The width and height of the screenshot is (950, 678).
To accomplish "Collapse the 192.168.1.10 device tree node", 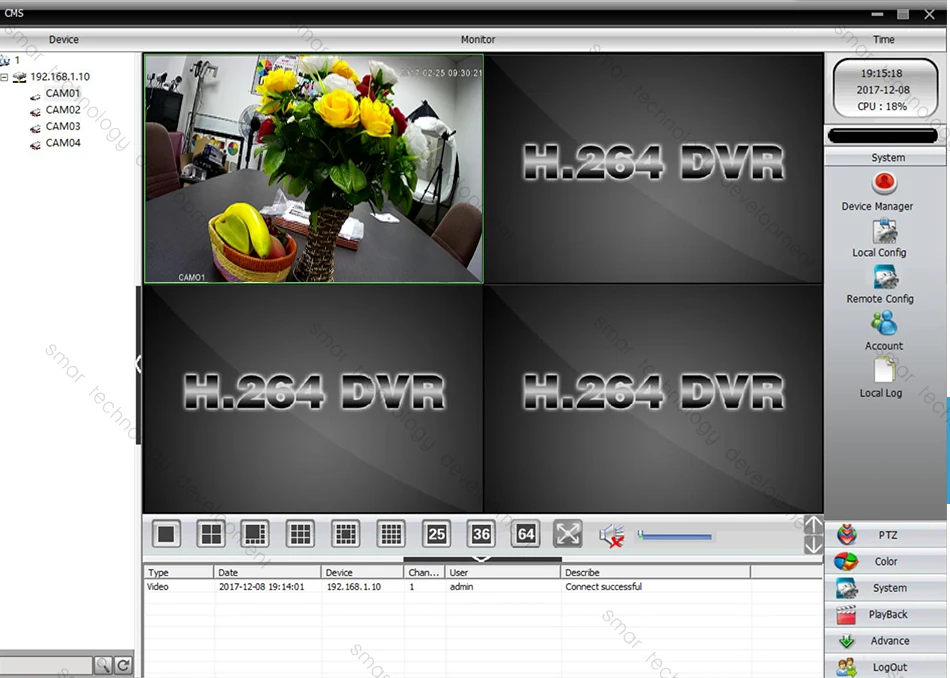I will (4, 77).
